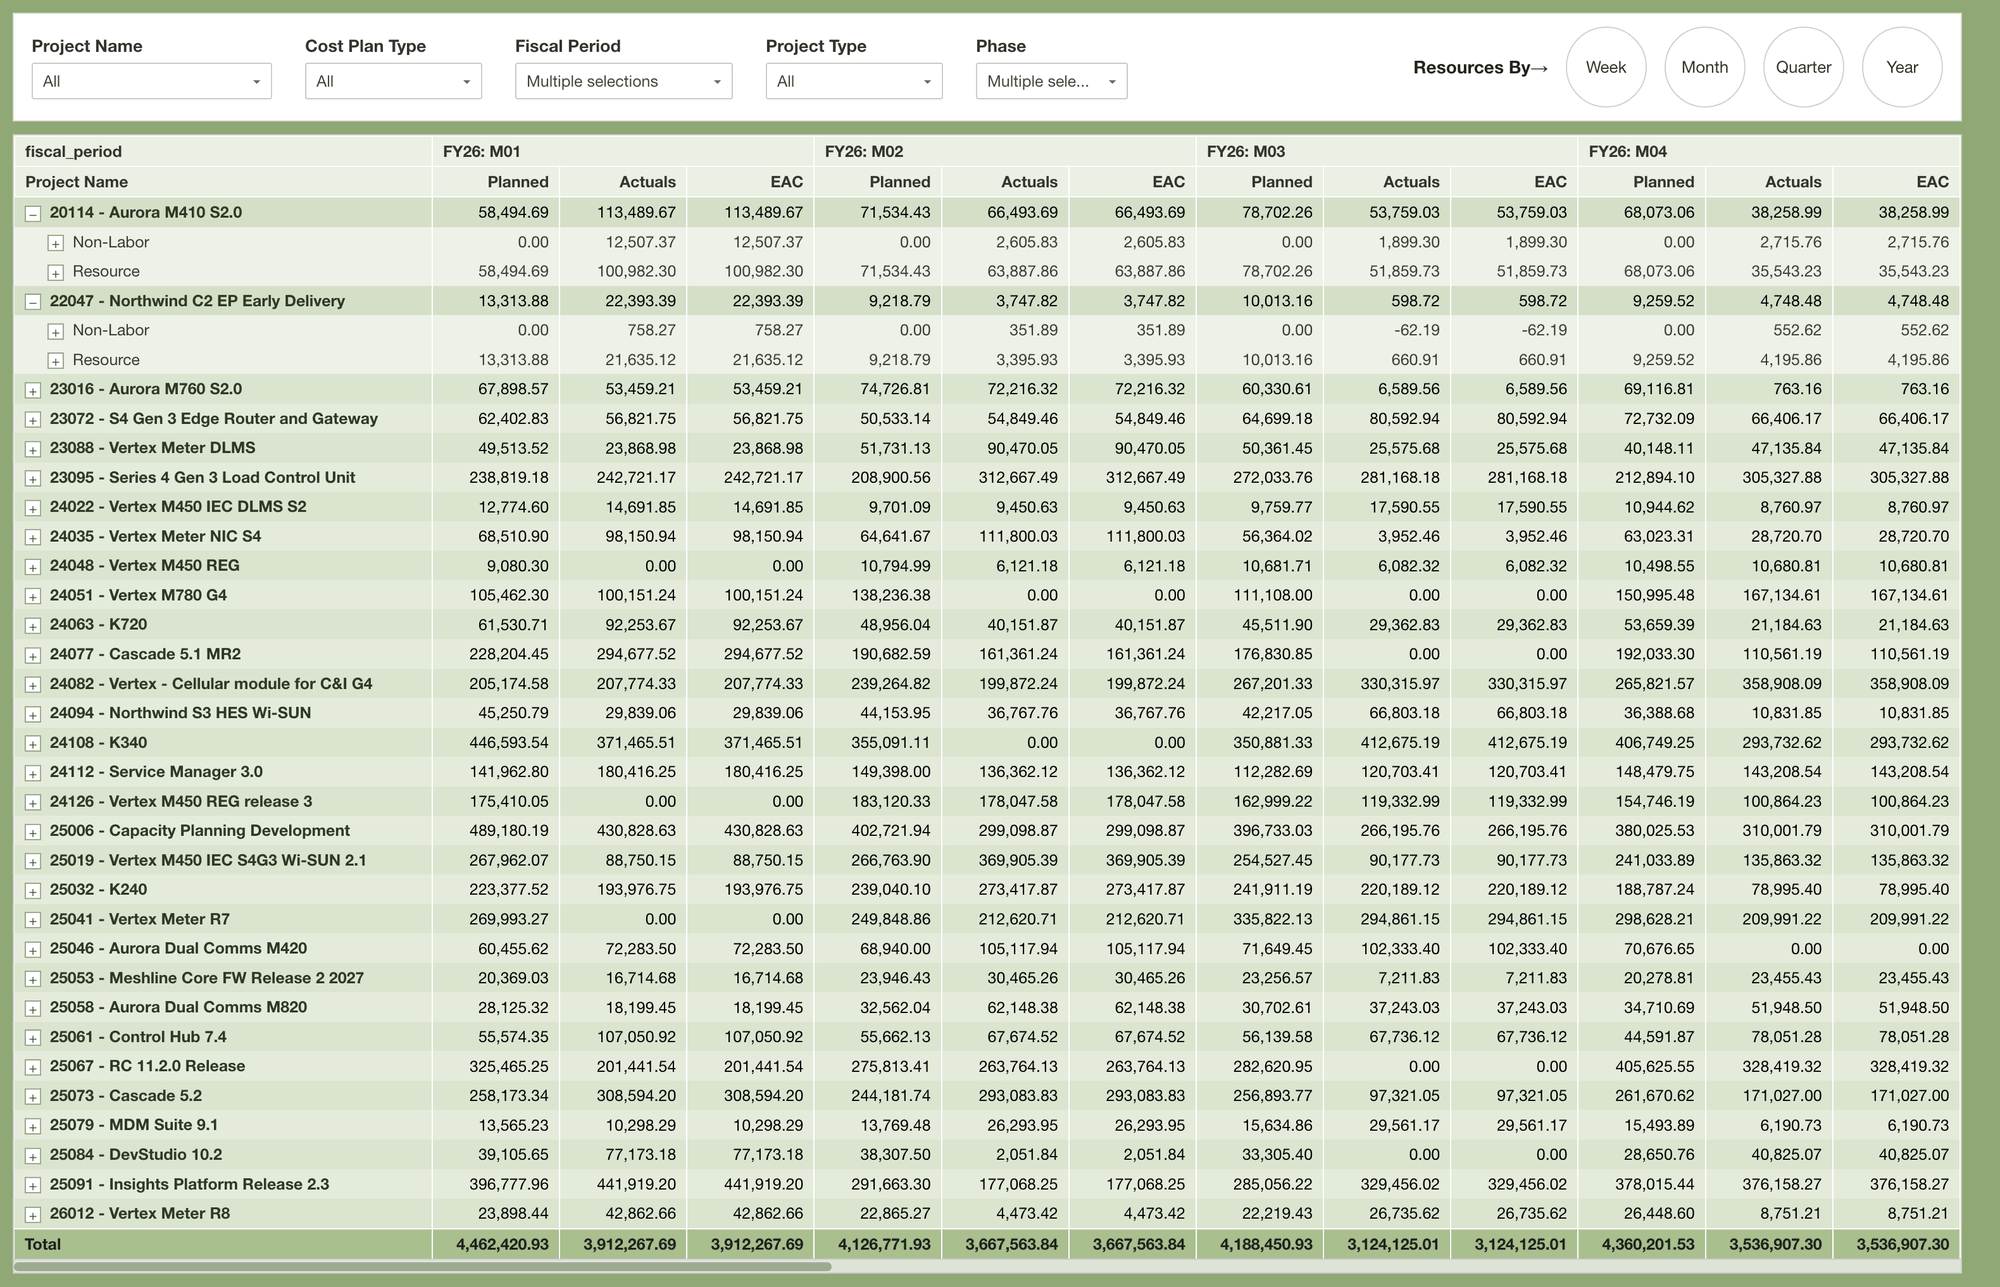The image size is (2000, 1287).
Task: Expand 25091 - Insights Platform Release 2.3
Action: (x=33, y=1185)
